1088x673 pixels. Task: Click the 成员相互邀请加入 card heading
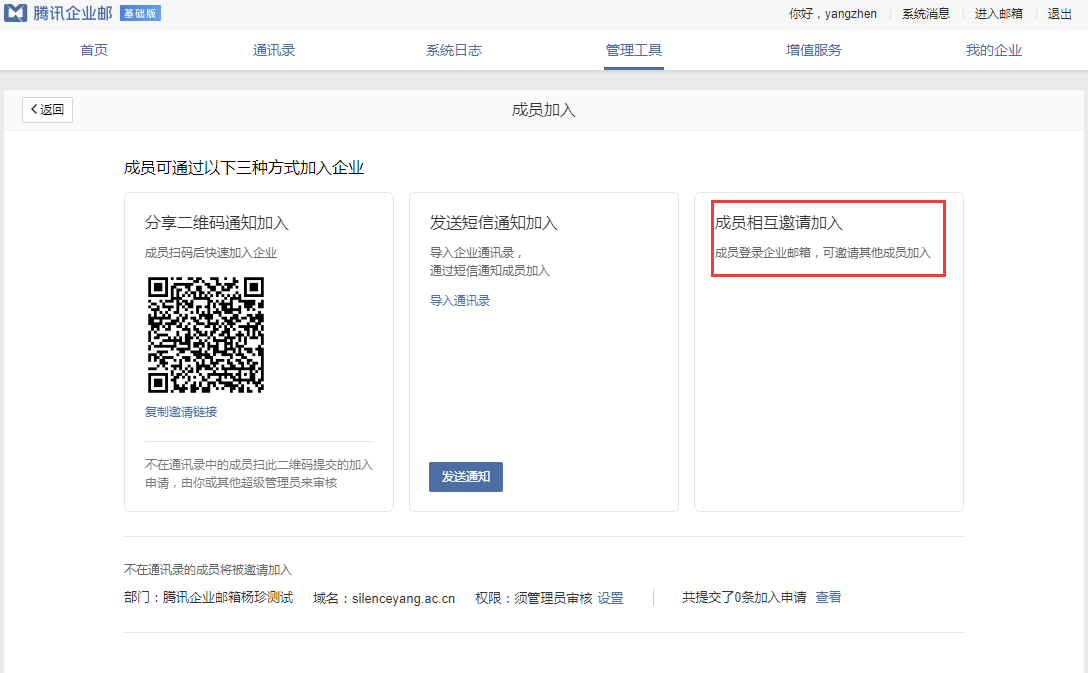[x=778, y=223]
